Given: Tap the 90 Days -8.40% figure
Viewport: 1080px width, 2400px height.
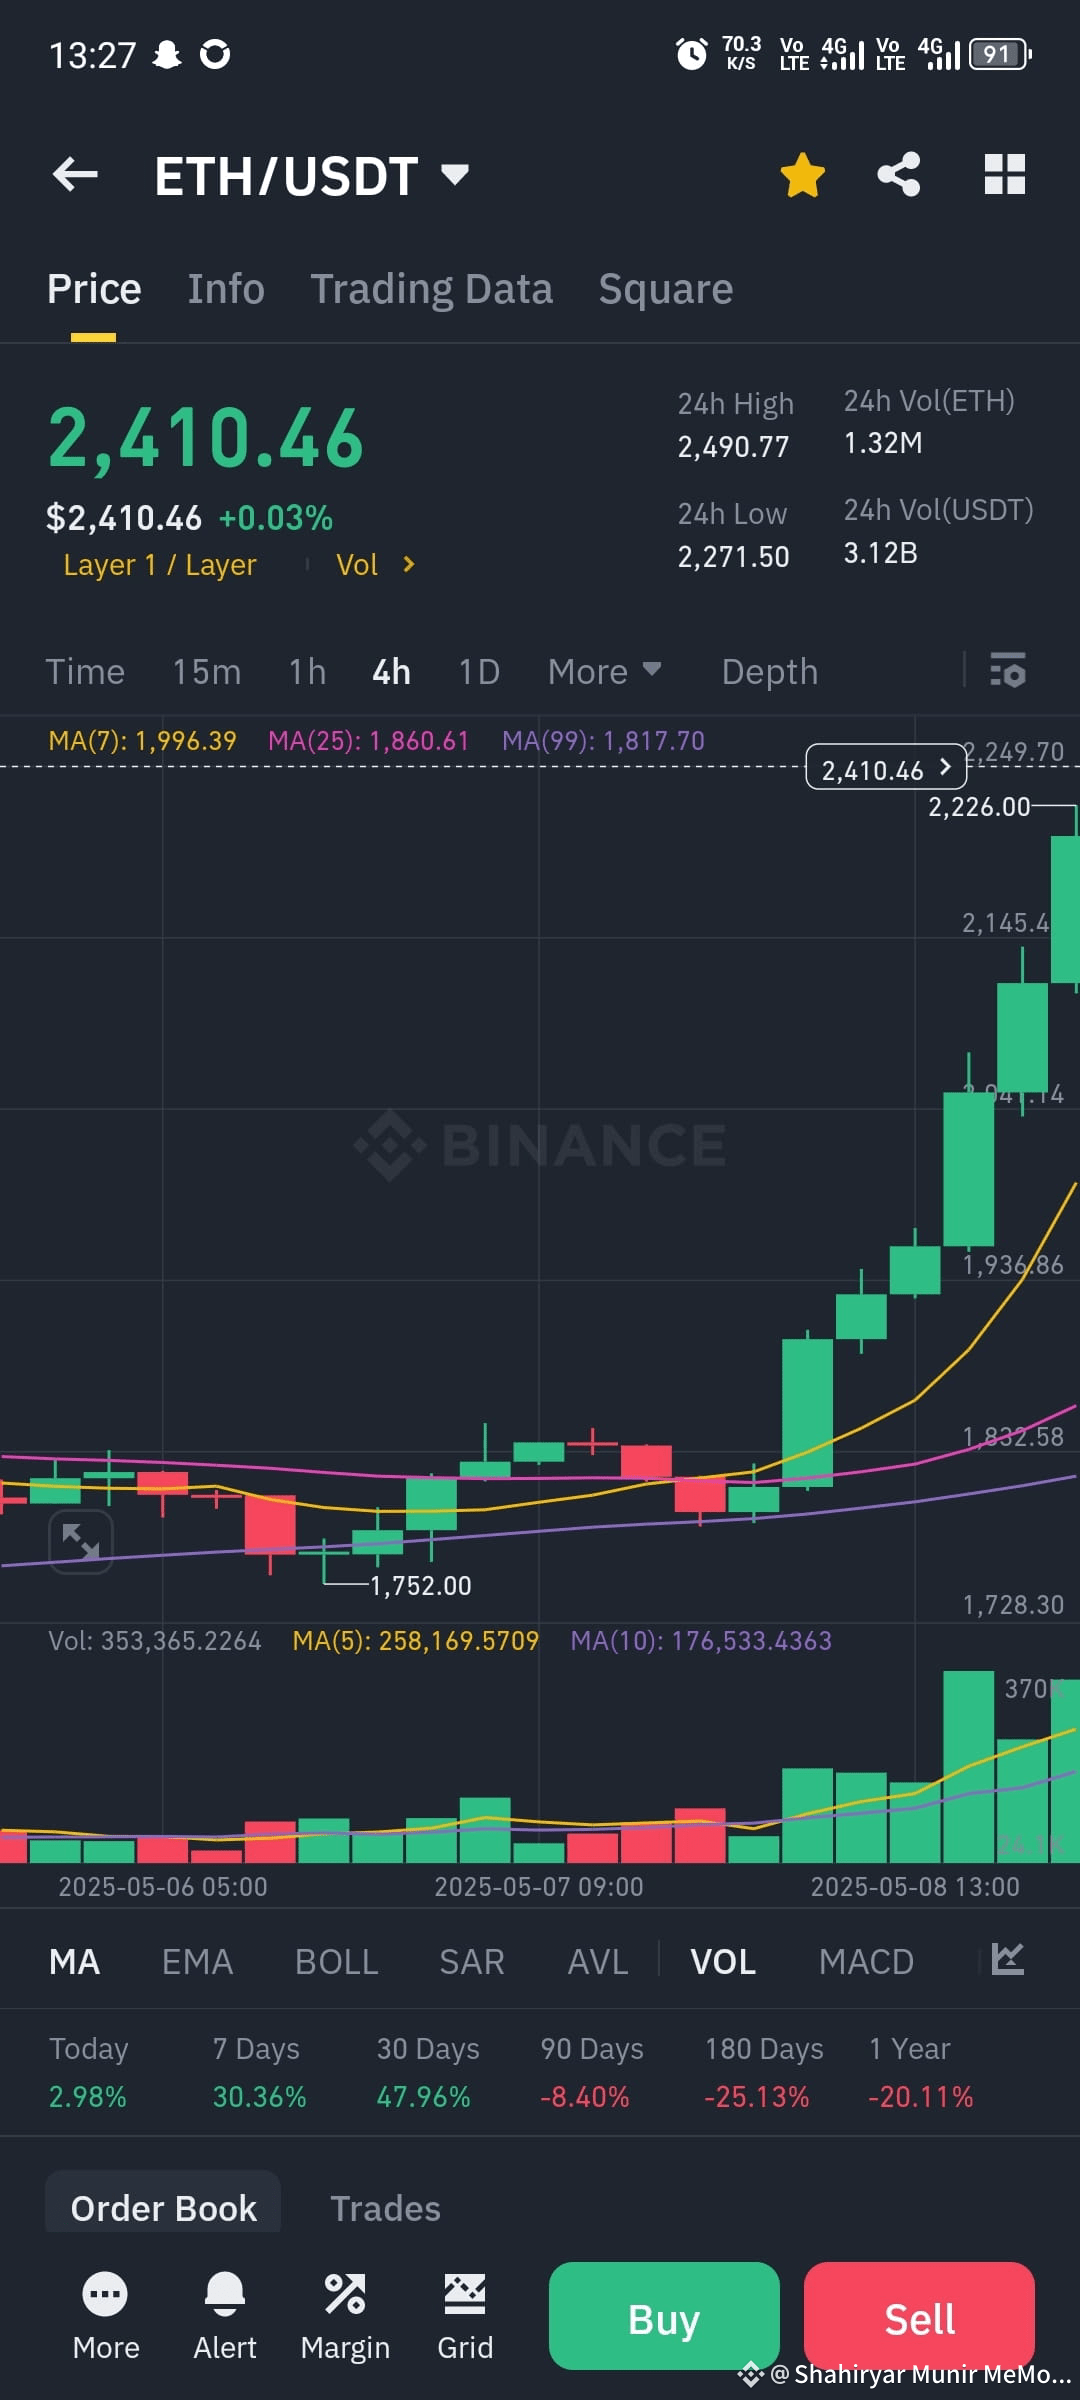Looking at the screenshot, I should 585,2097.
